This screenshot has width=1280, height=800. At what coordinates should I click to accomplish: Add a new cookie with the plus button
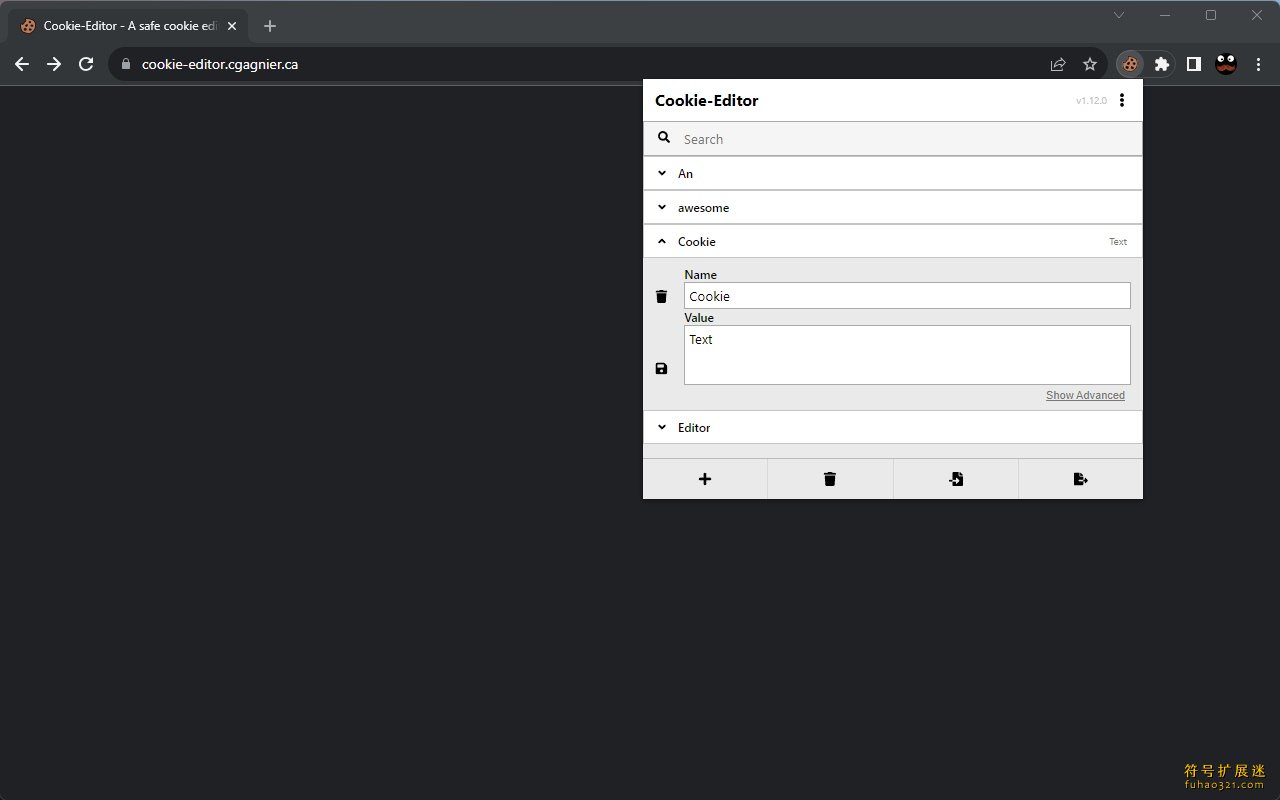[705, 479]
